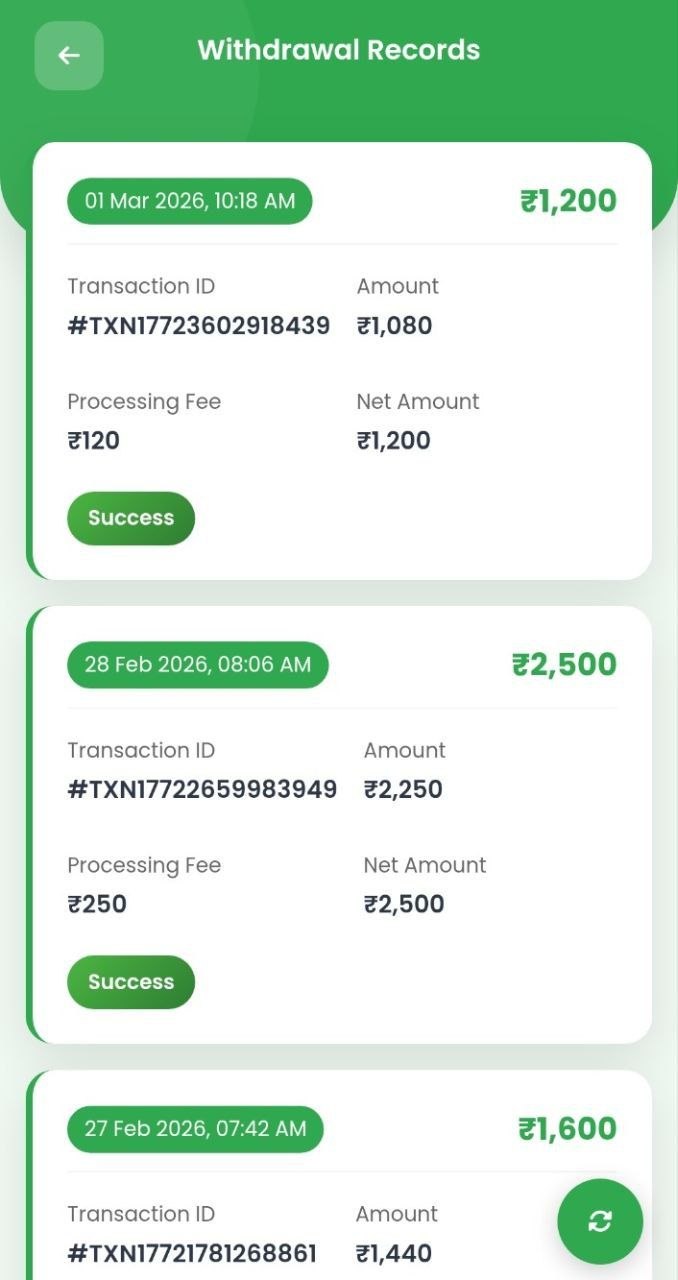Tap the ₹1,440 amount value
This screenshot has width=678, height=1280.
(394, 1253)
